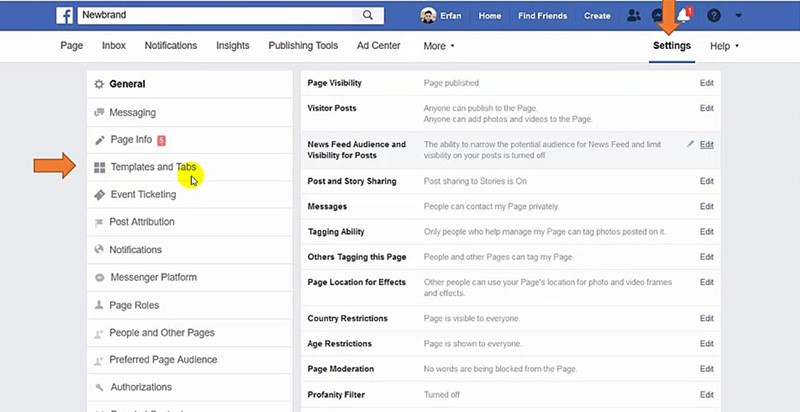Click the Erfan profile picture

point(427,16)
